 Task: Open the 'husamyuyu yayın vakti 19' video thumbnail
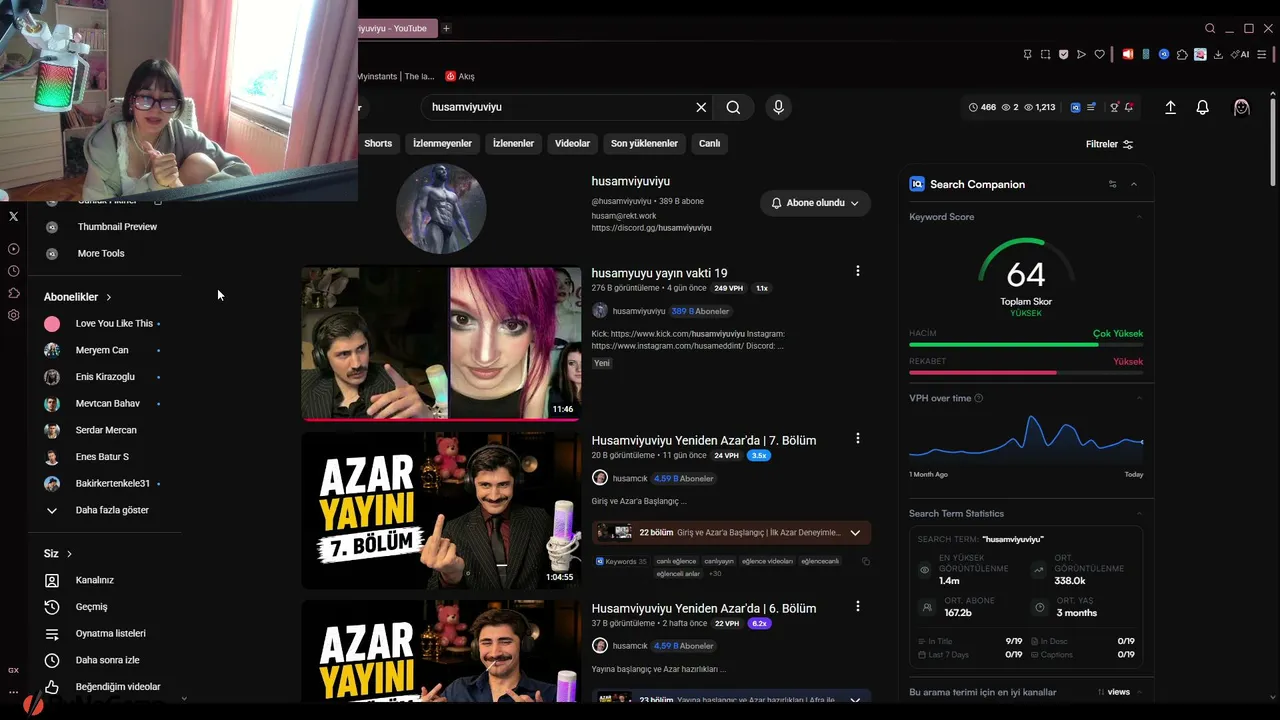click(x=441, y=343)
